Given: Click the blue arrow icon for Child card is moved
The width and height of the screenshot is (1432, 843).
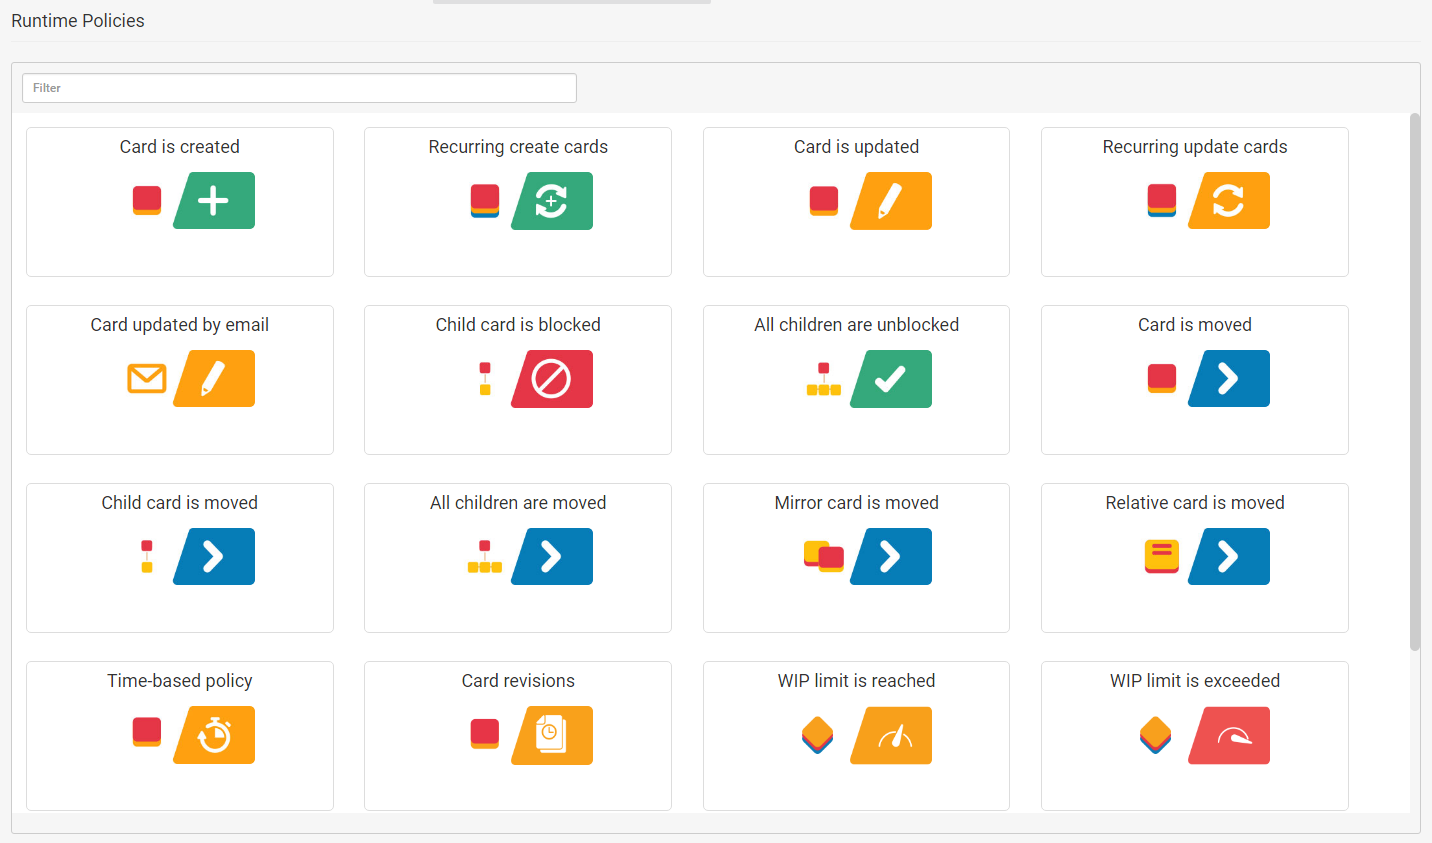Looking at the screenshot, I should 214,557.
